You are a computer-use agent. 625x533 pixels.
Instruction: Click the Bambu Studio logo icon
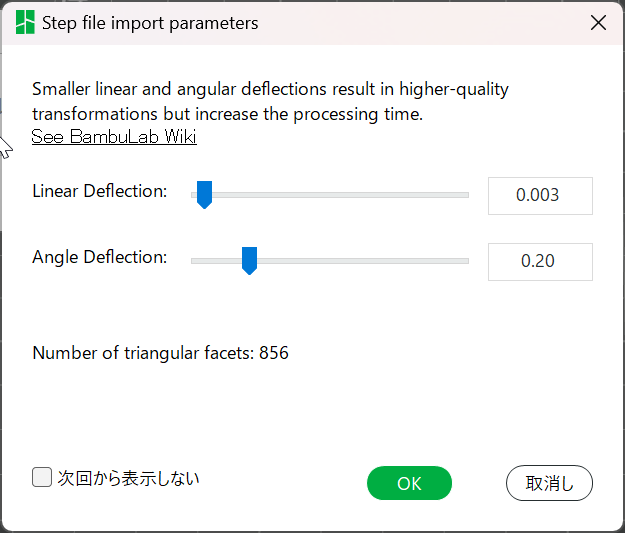point(25,23)
